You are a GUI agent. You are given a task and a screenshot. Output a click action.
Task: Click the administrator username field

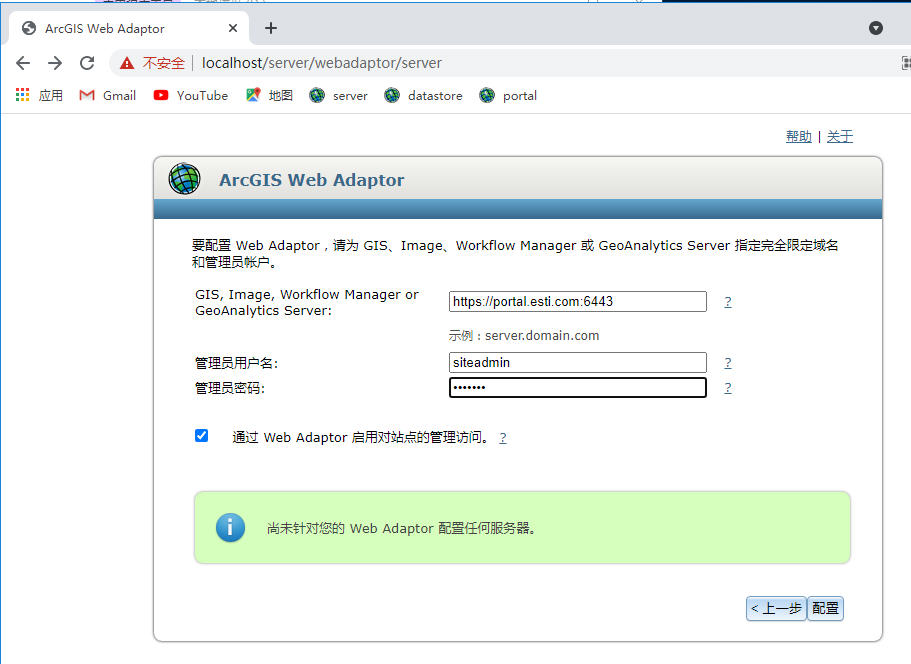pyautogui.click(x=578, y=362)
